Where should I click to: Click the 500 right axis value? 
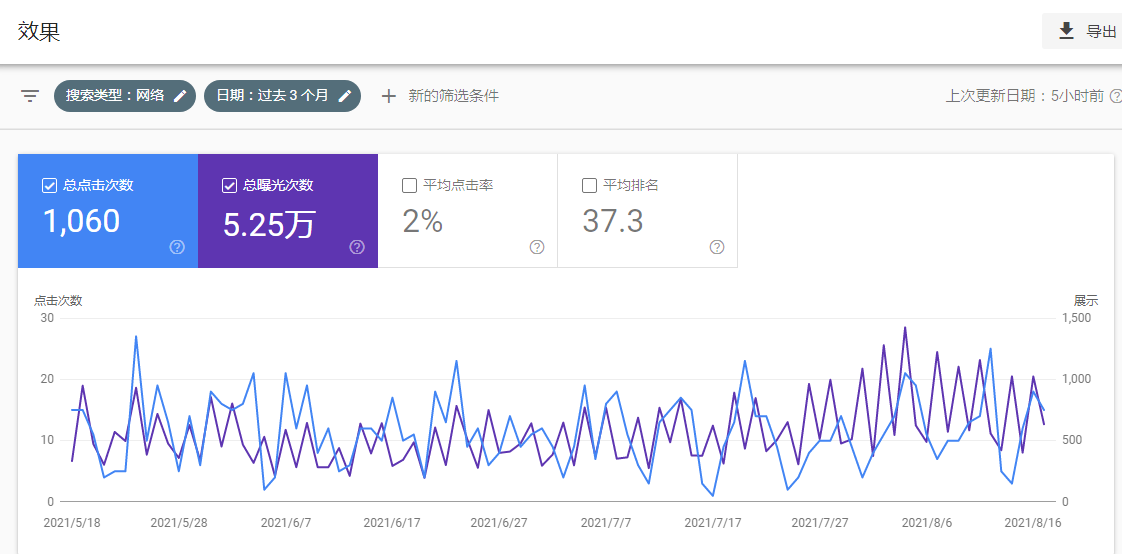point(1072,439)
